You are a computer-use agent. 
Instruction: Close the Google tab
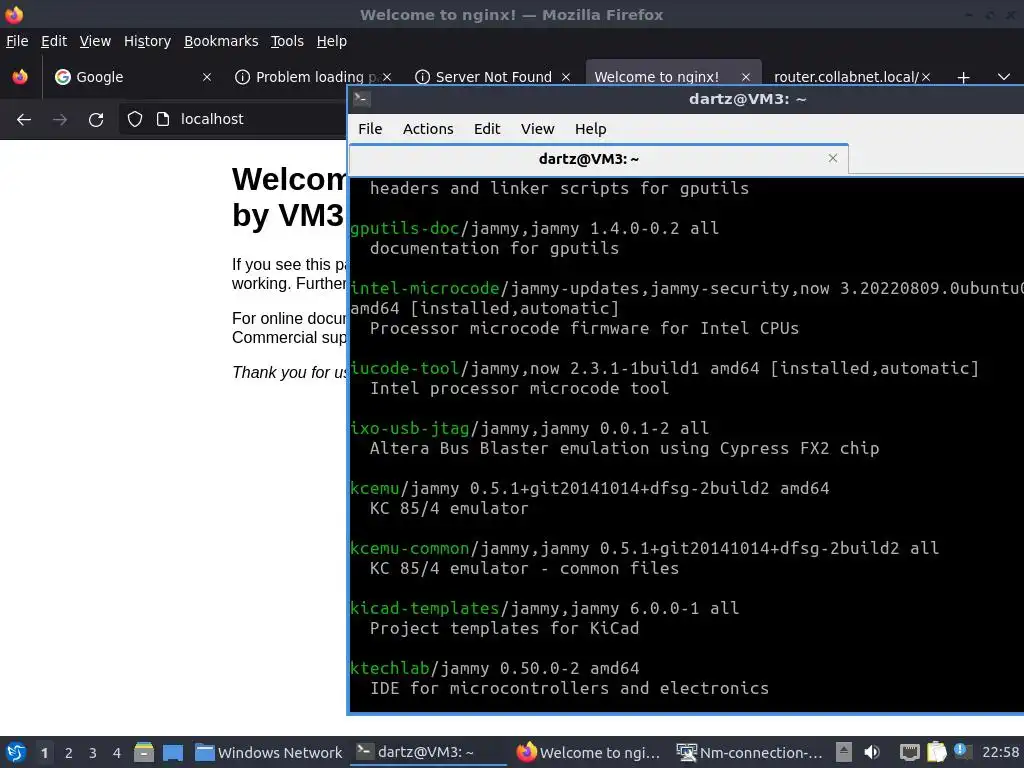[x=207, y=77]
